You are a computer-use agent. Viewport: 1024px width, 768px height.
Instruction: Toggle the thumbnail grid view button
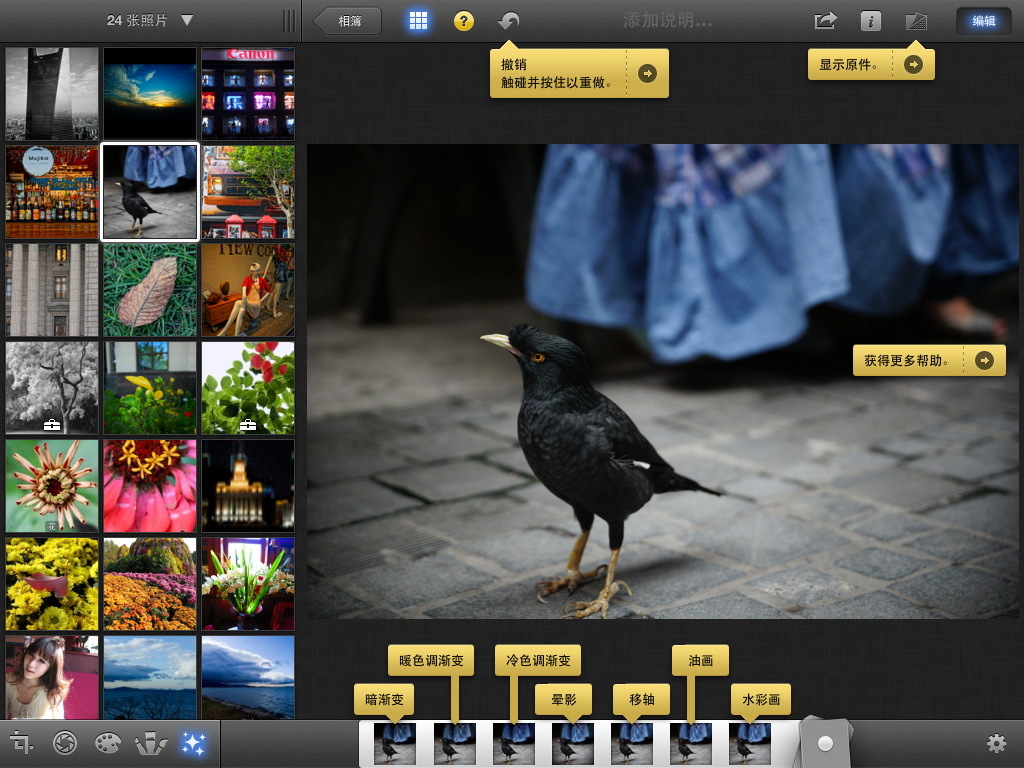coord(418,21)
